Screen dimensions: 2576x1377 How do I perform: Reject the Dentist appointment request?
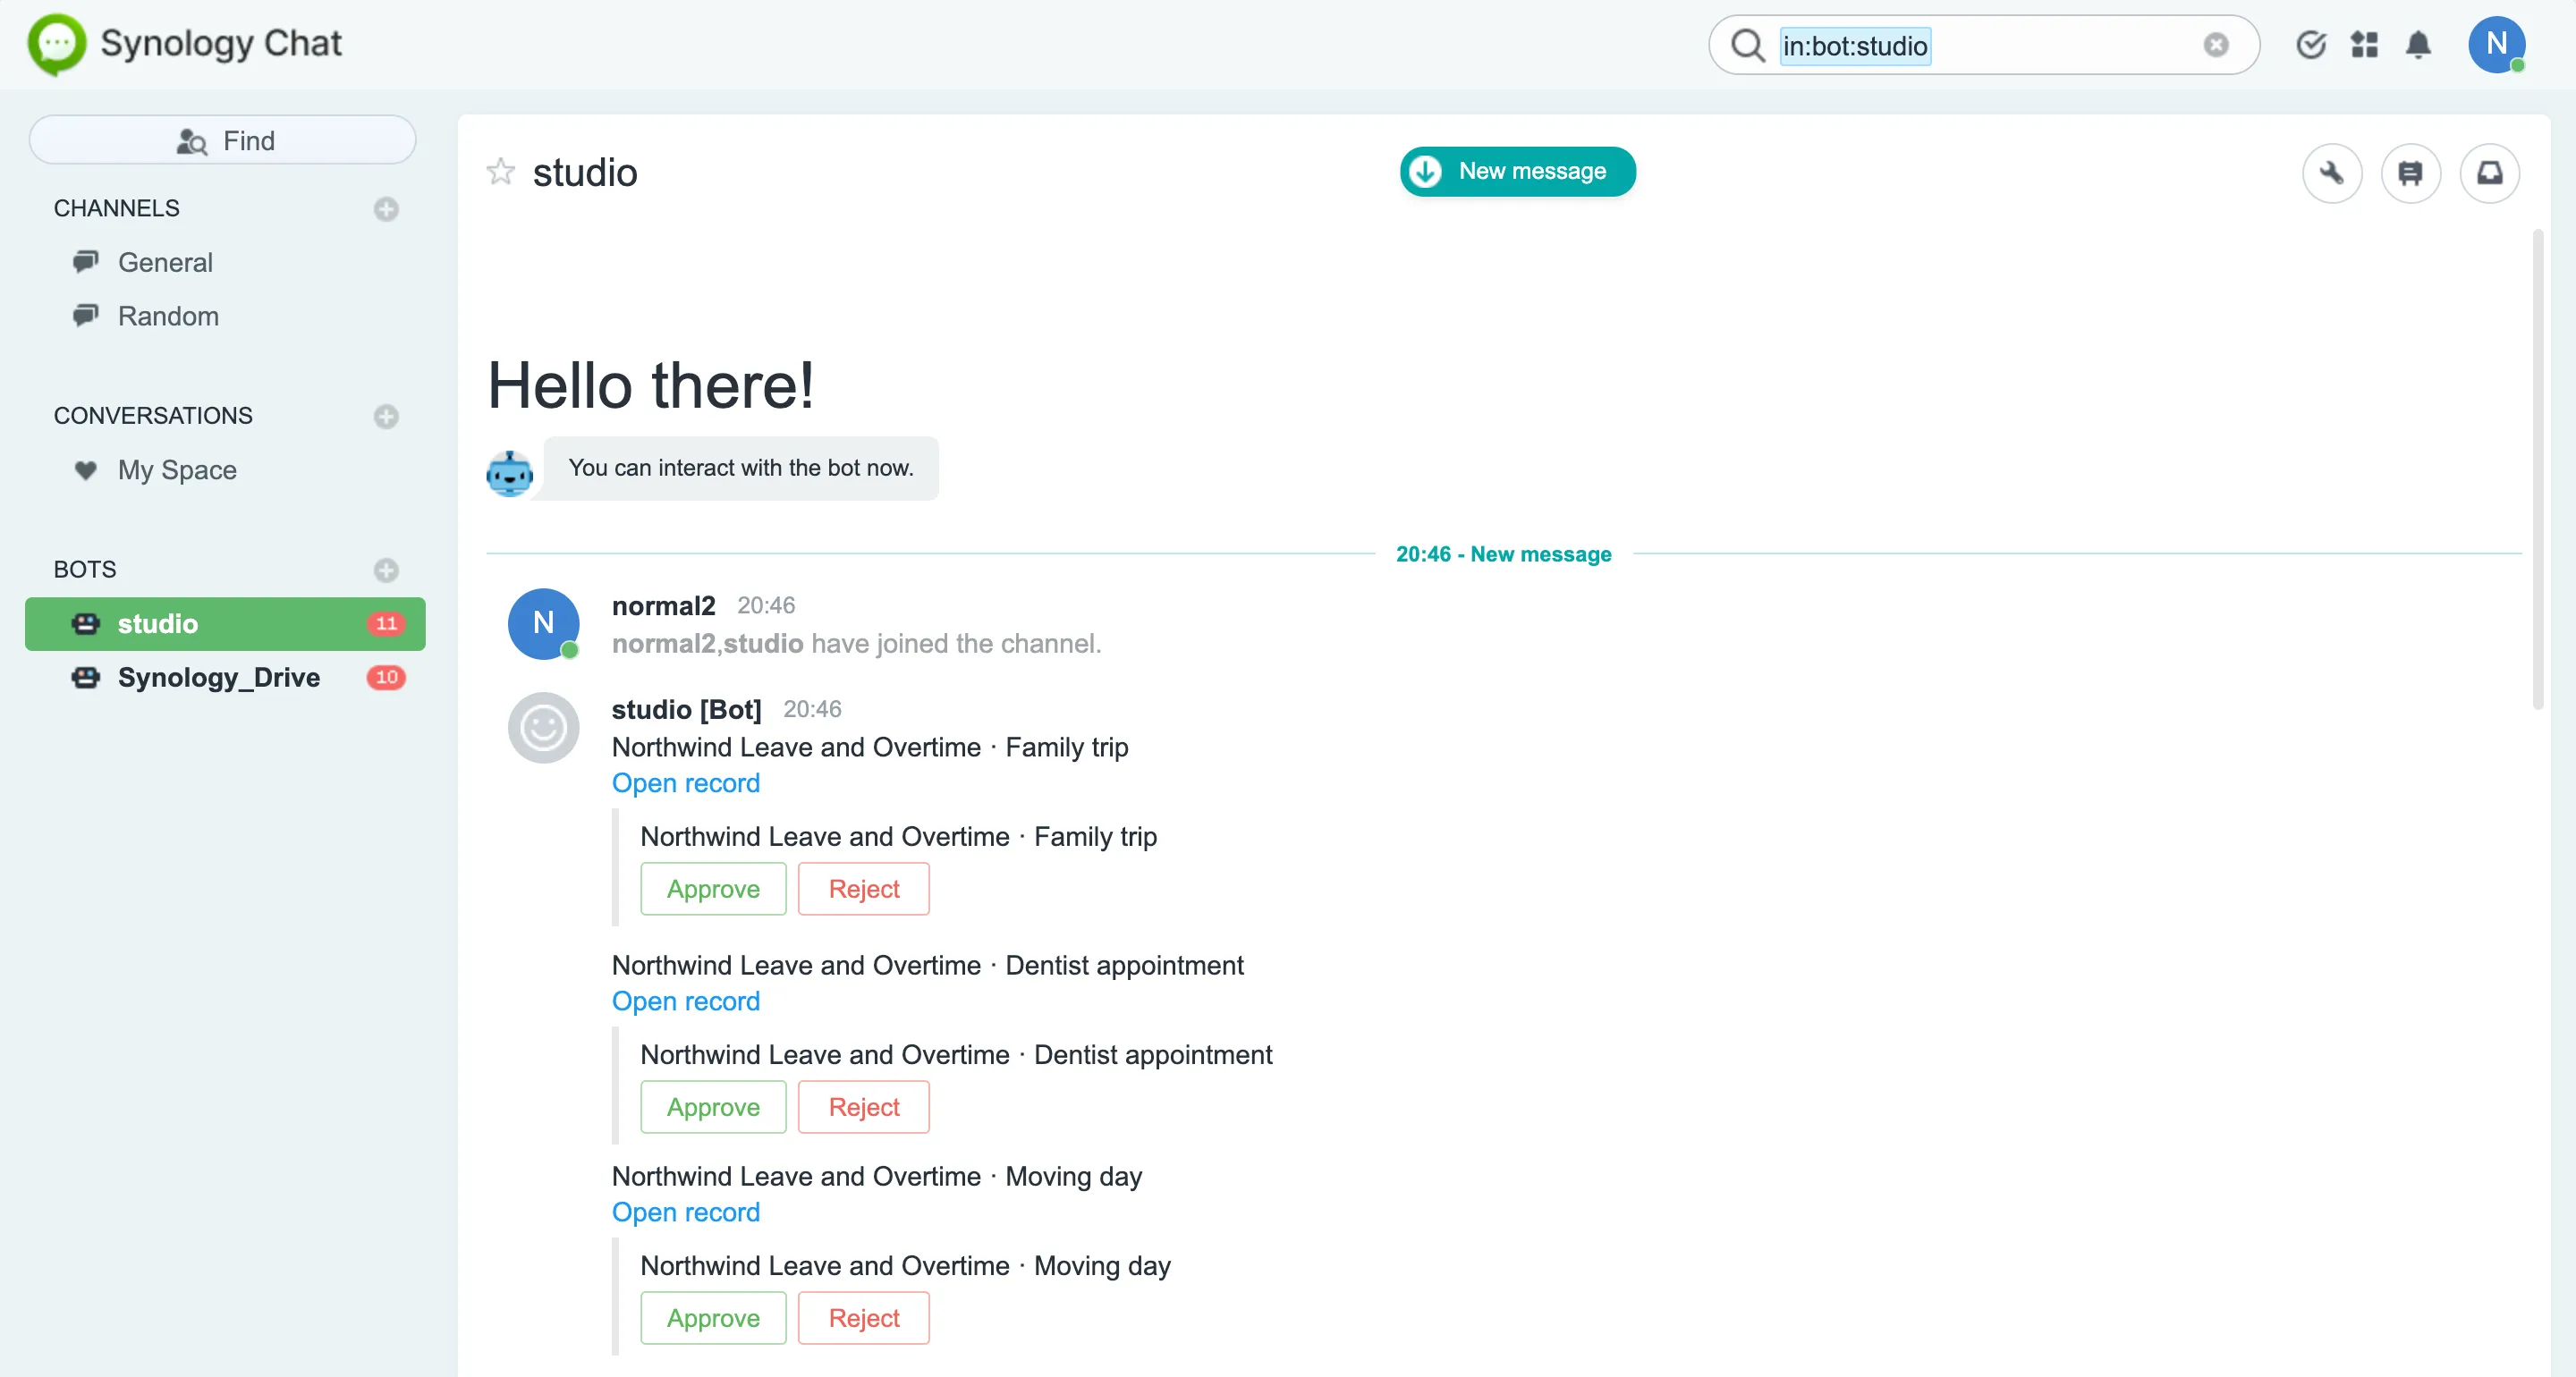pos(864,1107)
